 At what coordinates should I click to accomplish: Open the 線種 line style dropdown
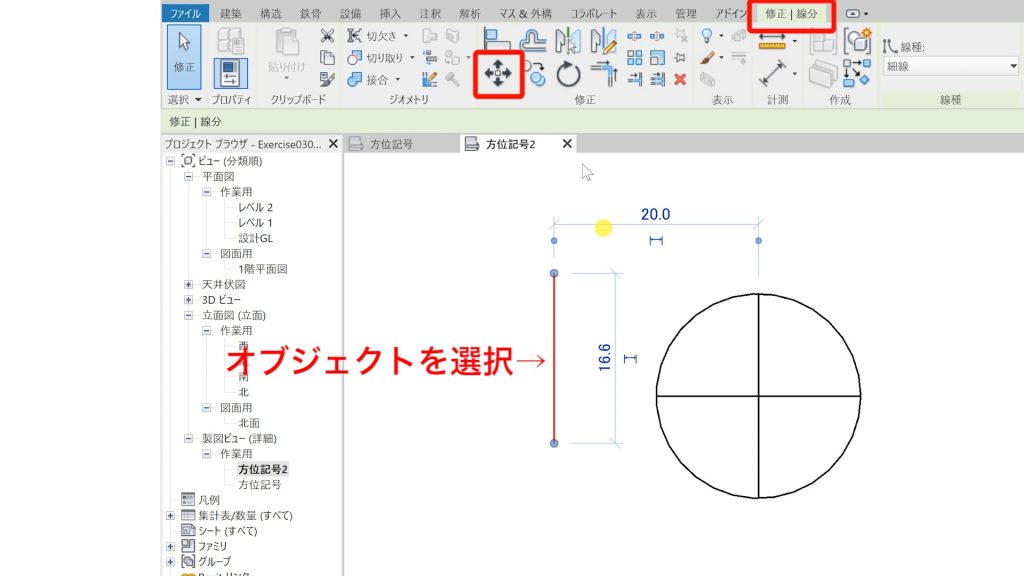[948, 66]
